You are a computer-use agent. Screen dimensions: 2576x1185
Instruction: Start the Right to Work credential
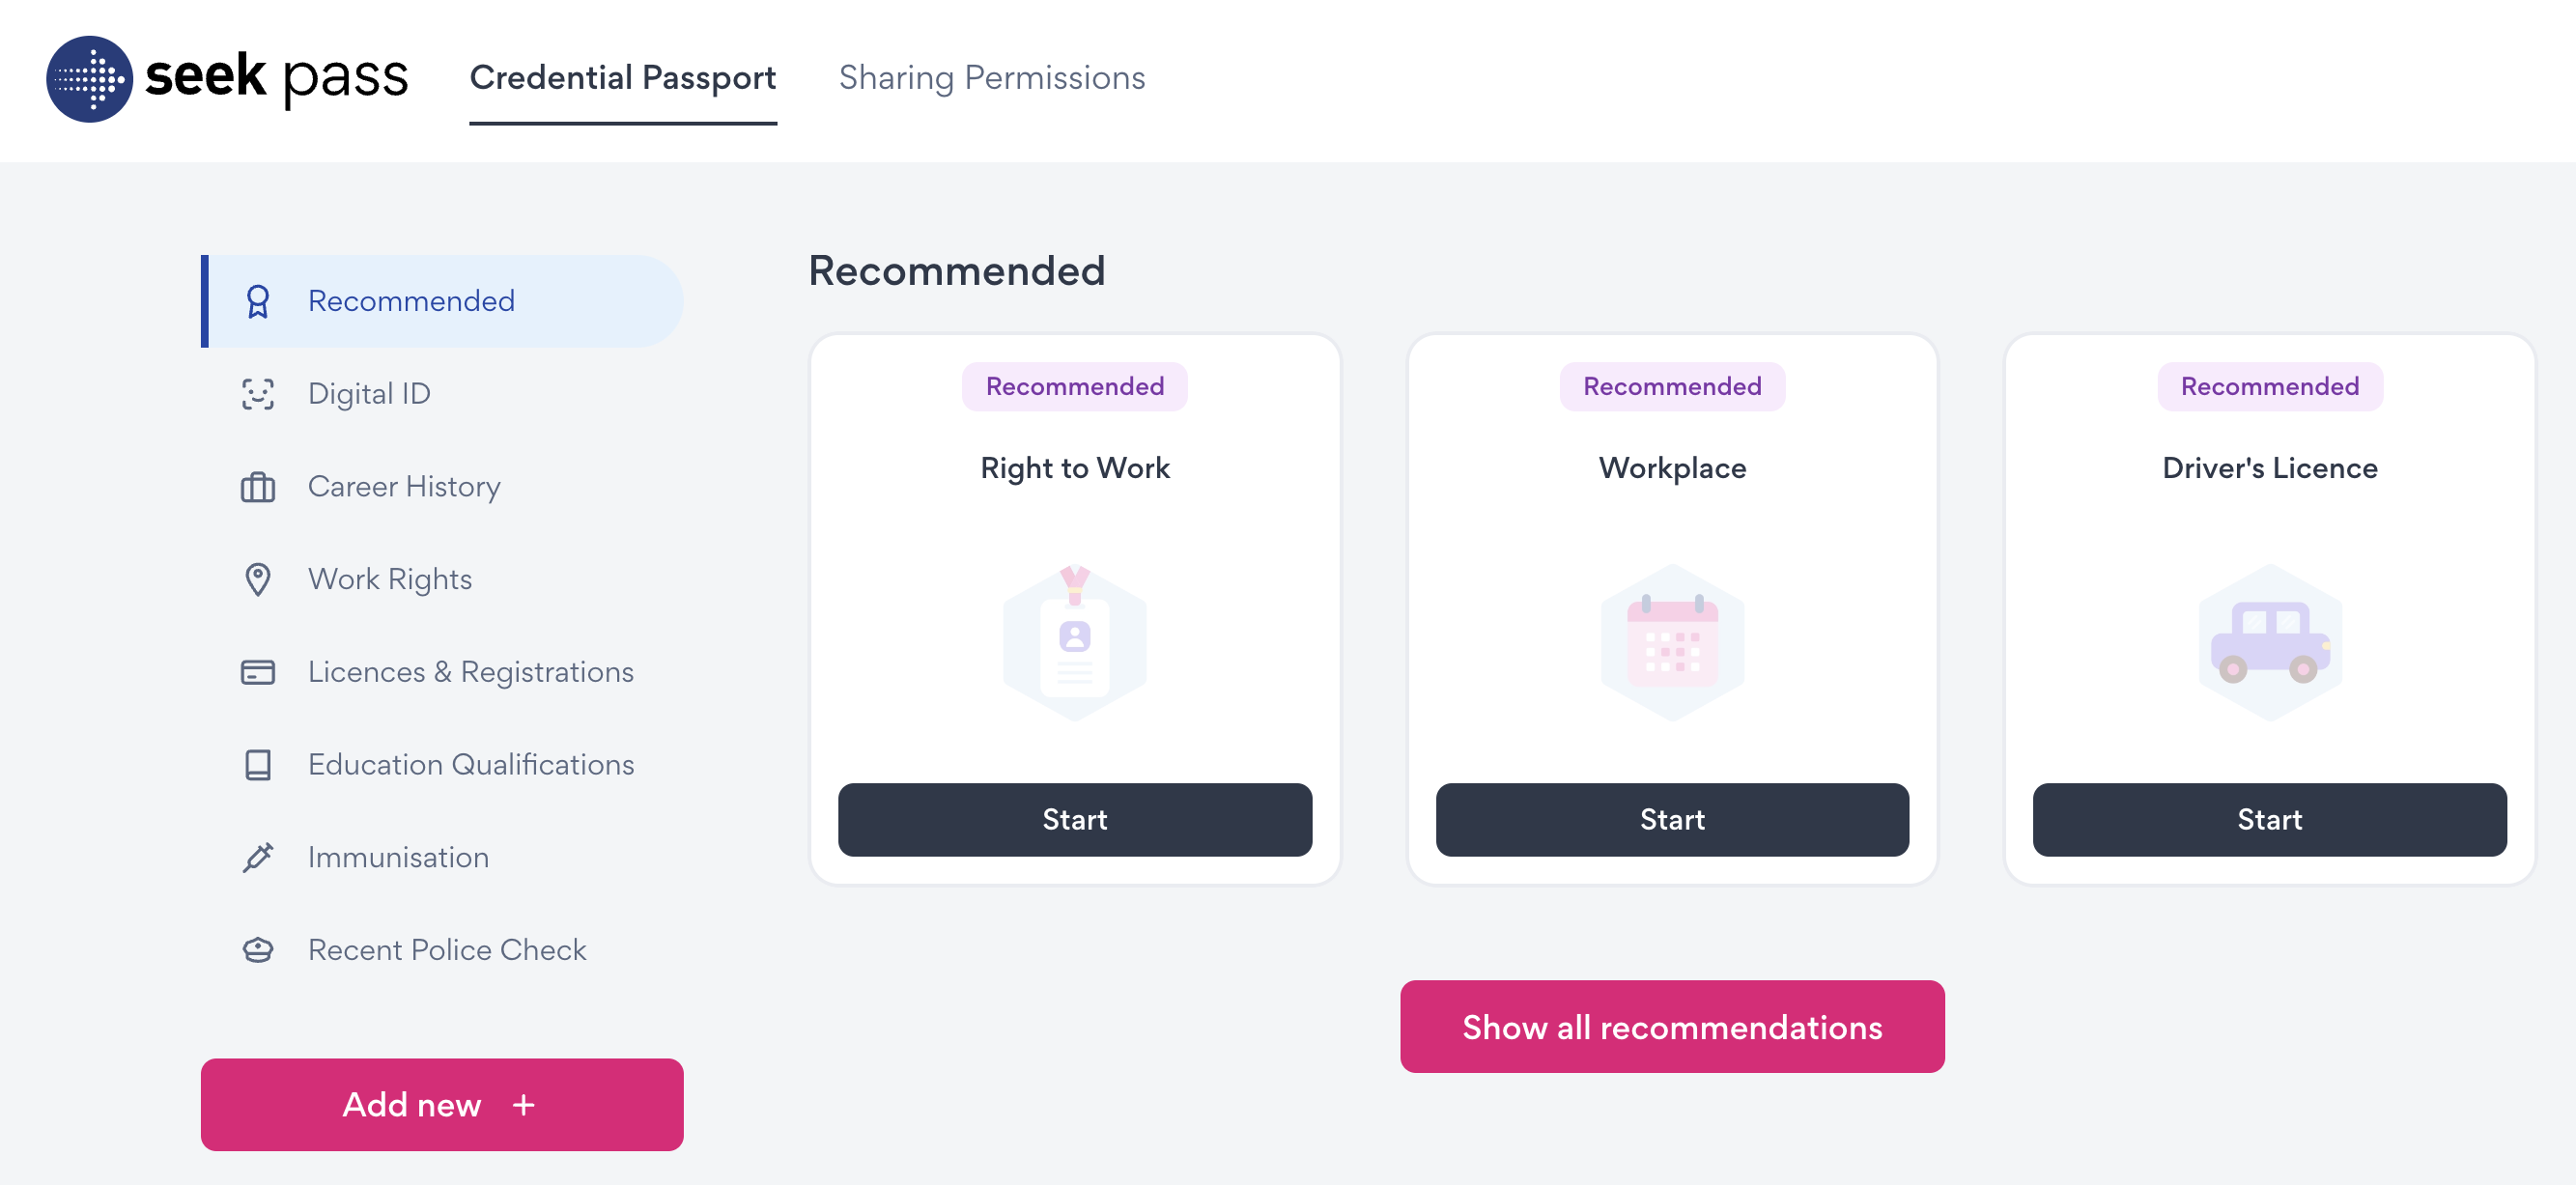[x=1074, y=820]
